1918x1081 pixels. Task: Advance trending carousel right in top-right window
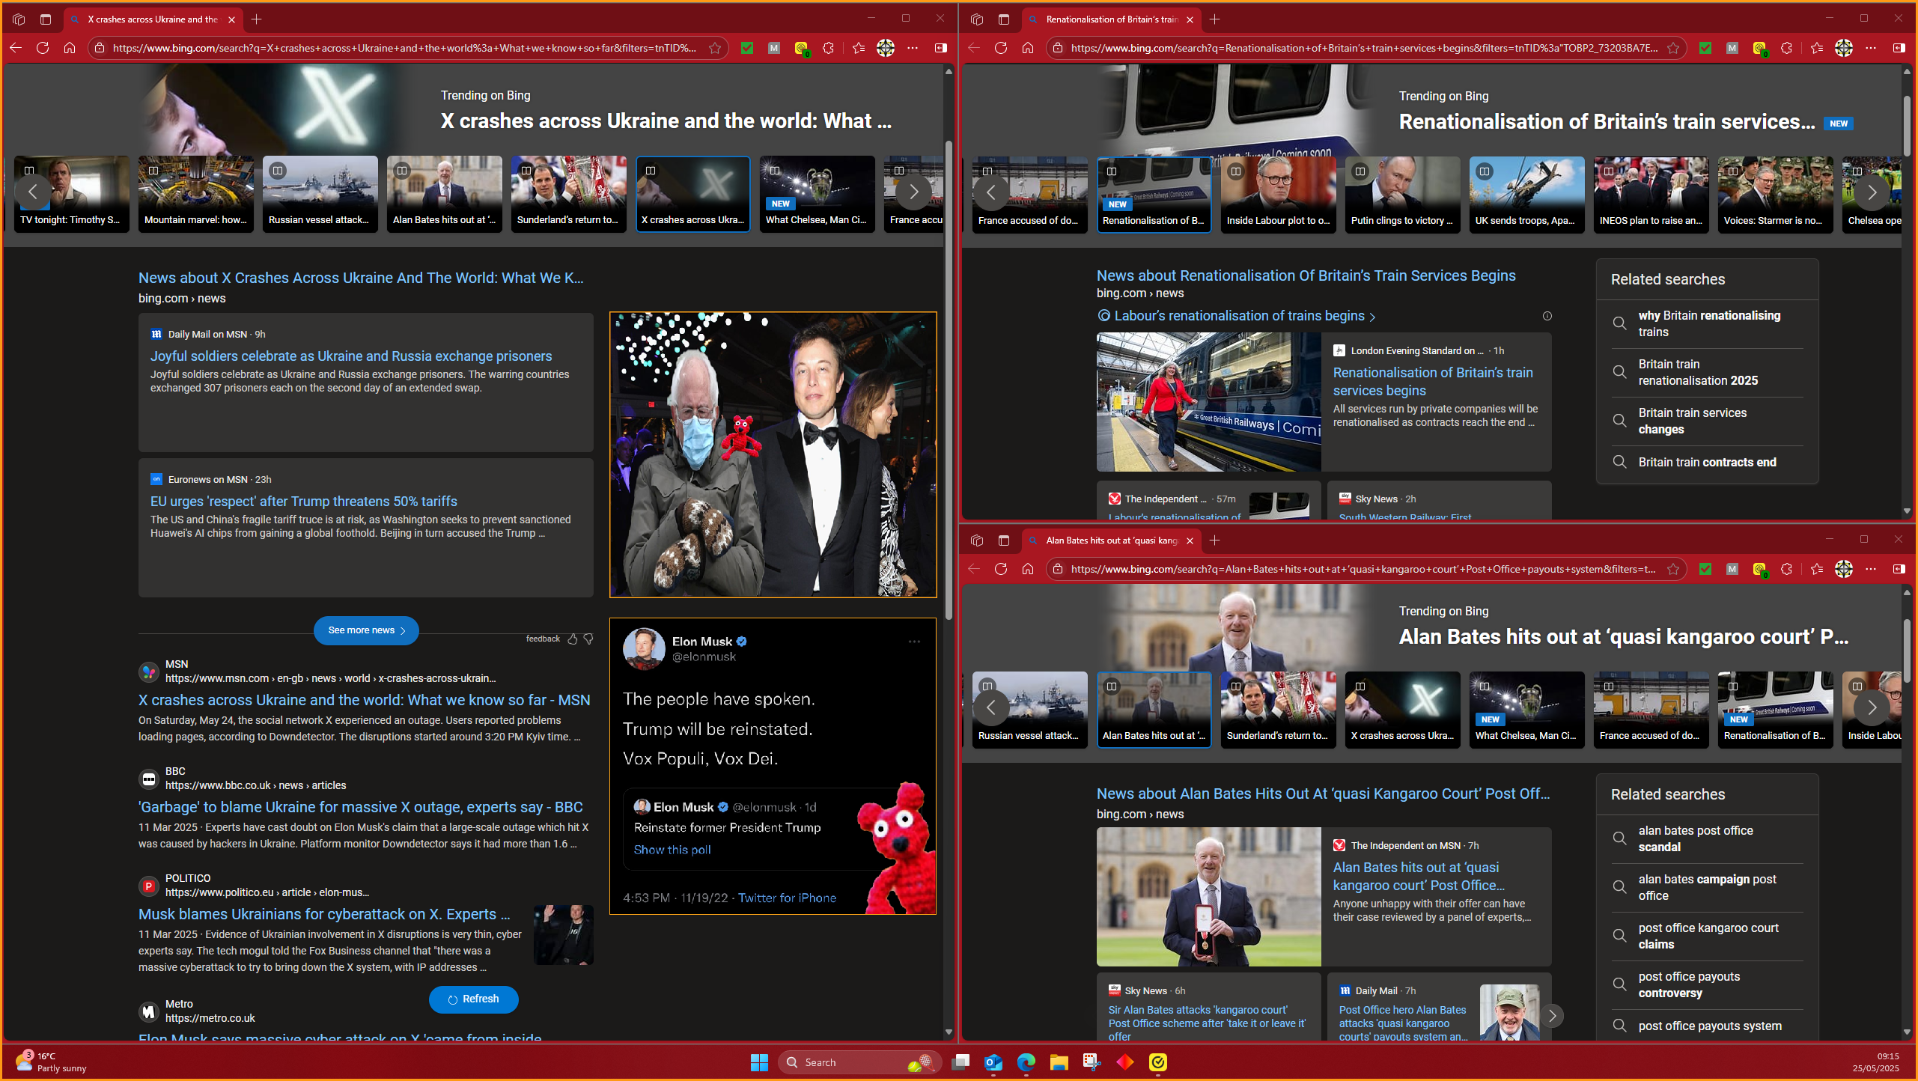pyautogui.click(x=1871, y=192)
